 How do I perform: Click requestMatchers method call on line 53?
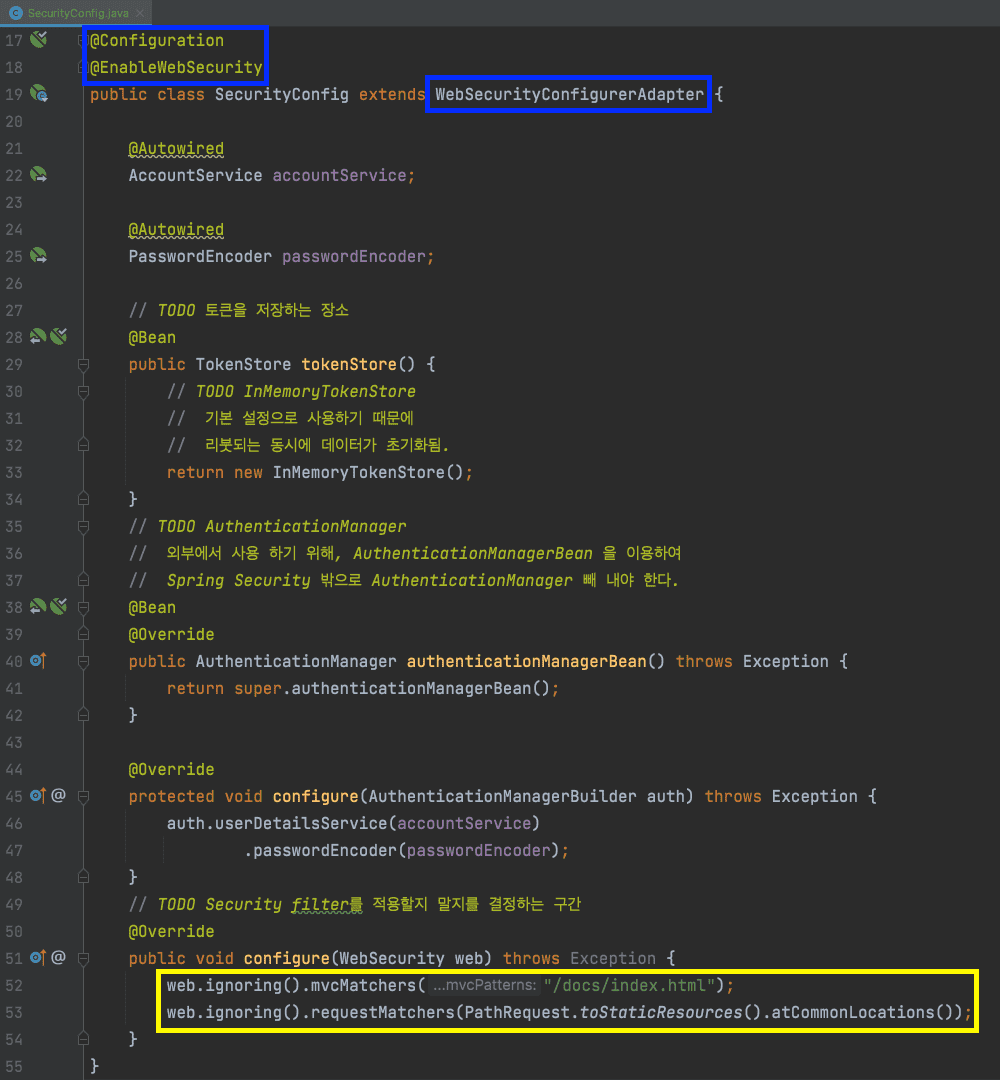[383, 1012]
